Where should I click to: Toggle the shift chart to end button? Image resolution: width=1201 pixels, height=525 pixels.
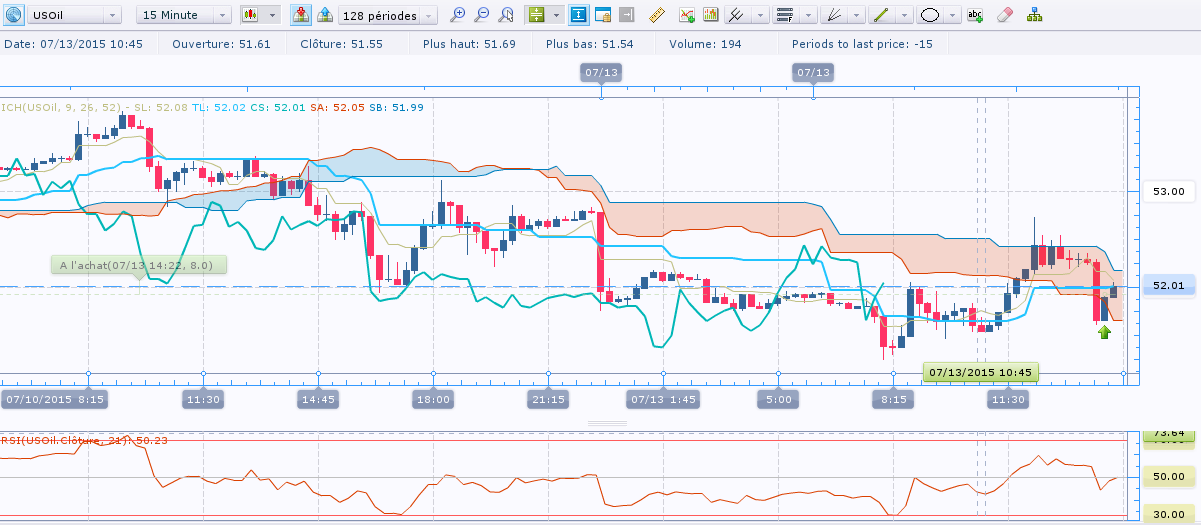(625, 15)
